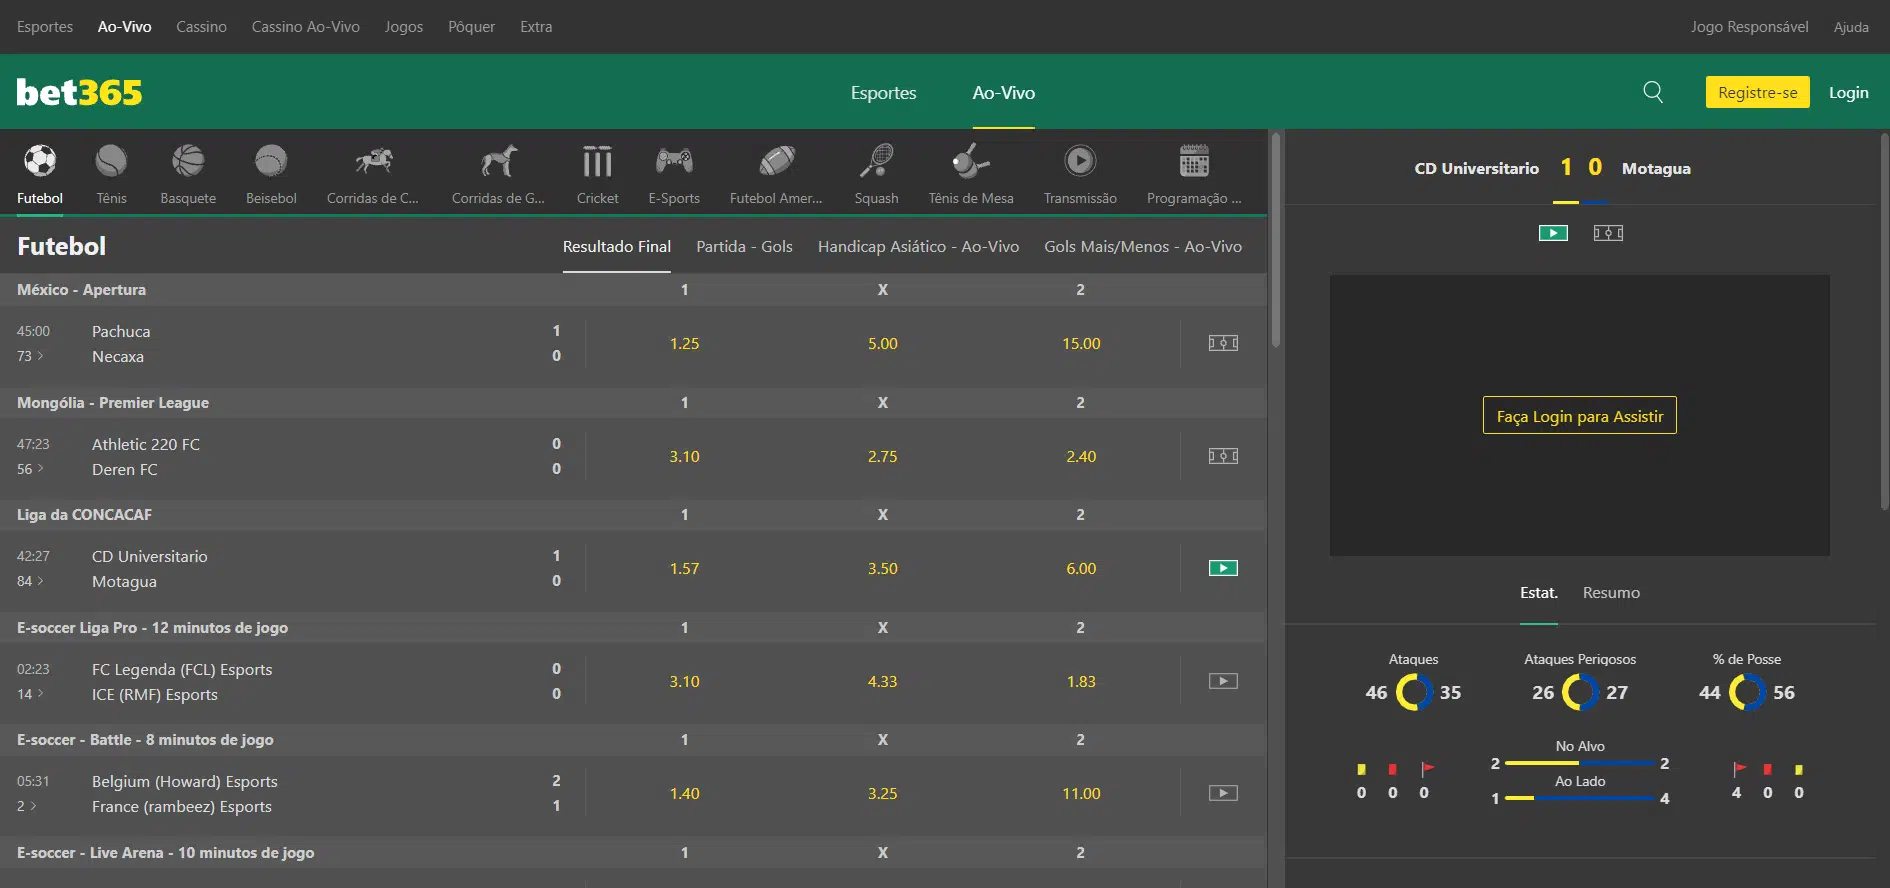
Task: Open Cassino Ao-Vivo in the top bar
Action: (305, 26)
